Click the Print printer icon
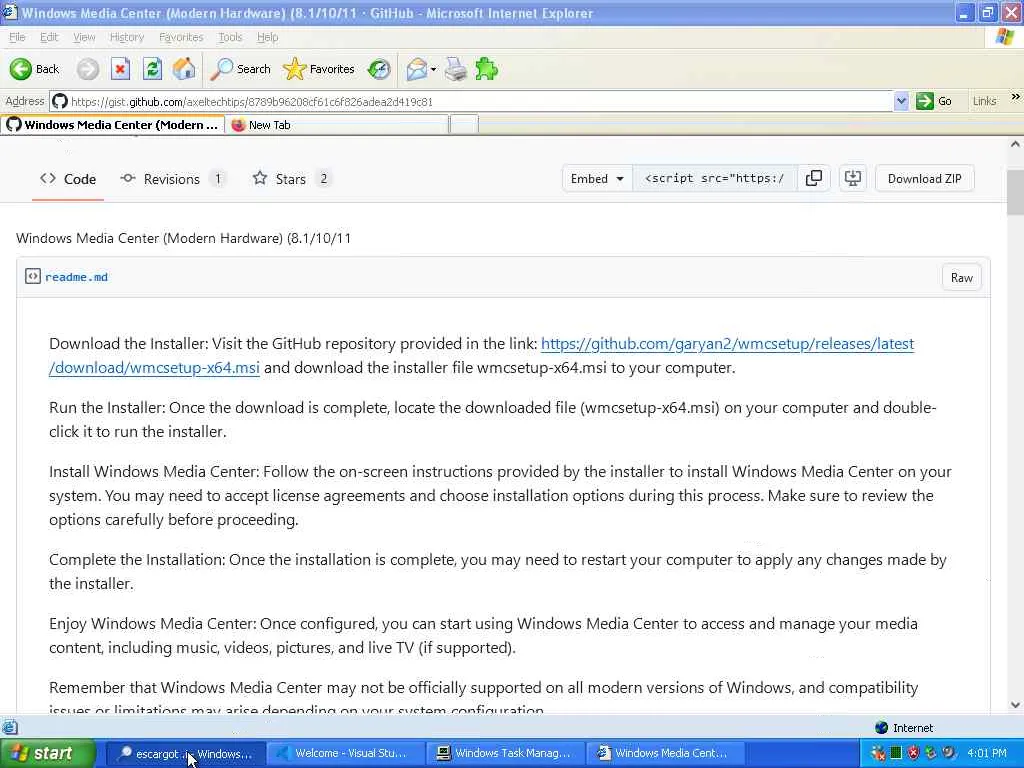The height and width of the screenshot is (768, 1024). (x=456, y=69)
